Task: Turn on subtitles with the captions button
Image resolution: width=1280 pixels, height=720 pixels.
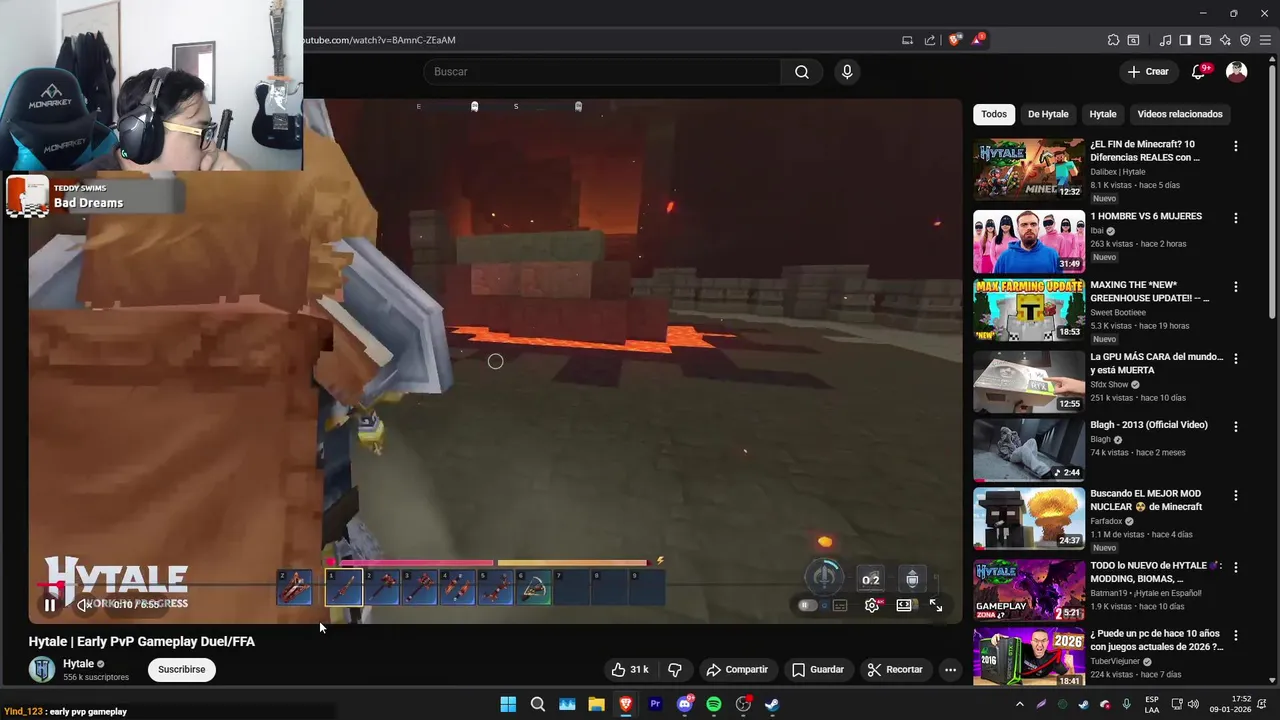Action: (840, 605)
